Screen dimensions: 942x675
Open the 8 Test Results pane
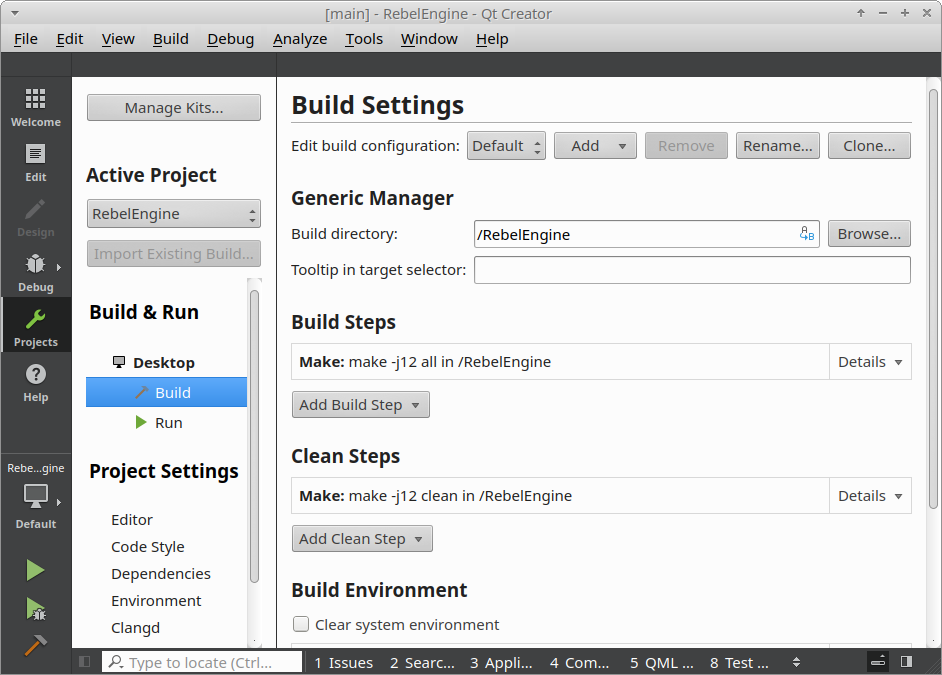(739, 662)
